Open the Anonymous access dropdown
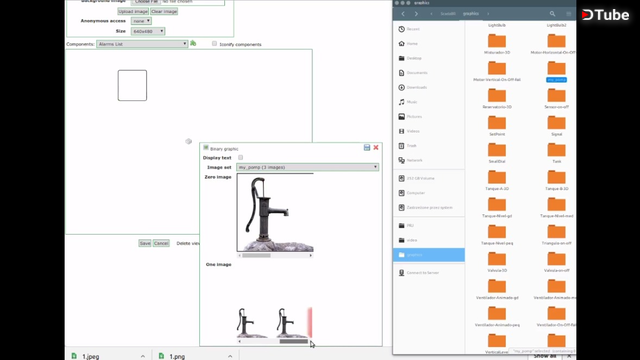 point(141,21)
